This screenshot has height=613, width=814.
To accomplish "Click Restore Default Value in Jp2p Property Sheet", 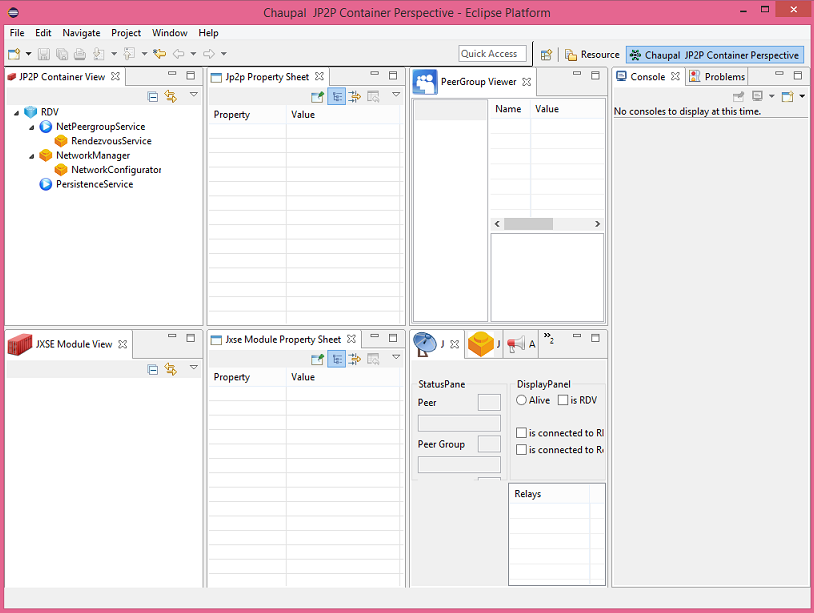I will [373, 97].
